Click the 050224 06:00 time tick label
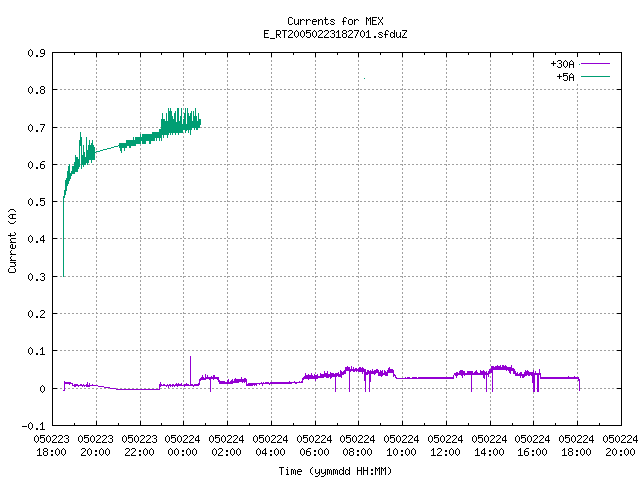This screenshot has width=640, height=480. pyautogui.click(x=315, y=446)
